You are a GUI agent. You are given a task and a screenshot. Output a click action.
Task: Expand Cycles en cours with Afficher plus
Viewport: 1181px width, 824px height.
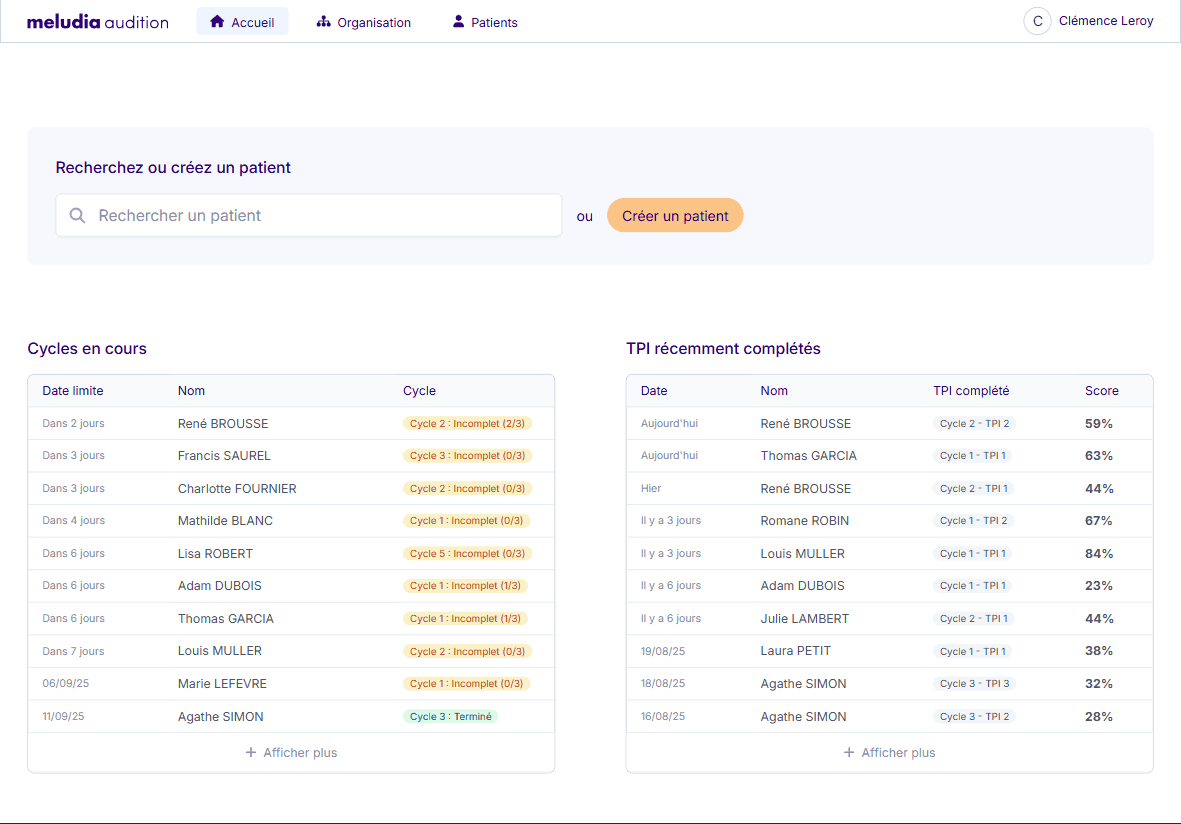300,753
